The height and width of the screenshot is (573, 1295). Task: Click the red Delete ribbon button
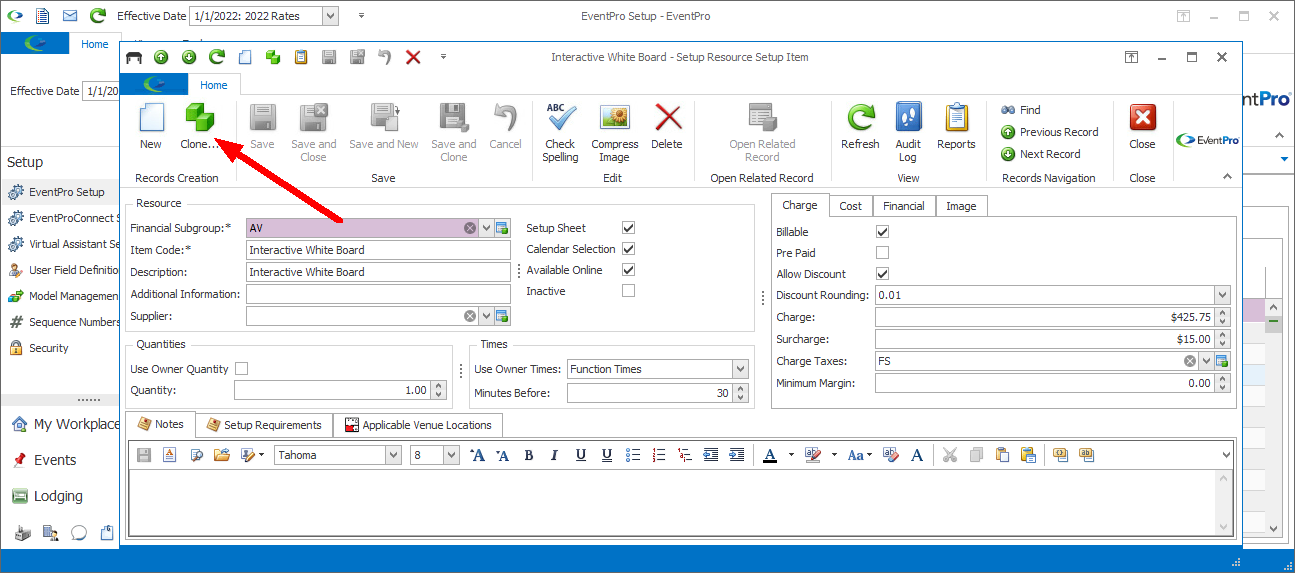click(x=667, y=126)
